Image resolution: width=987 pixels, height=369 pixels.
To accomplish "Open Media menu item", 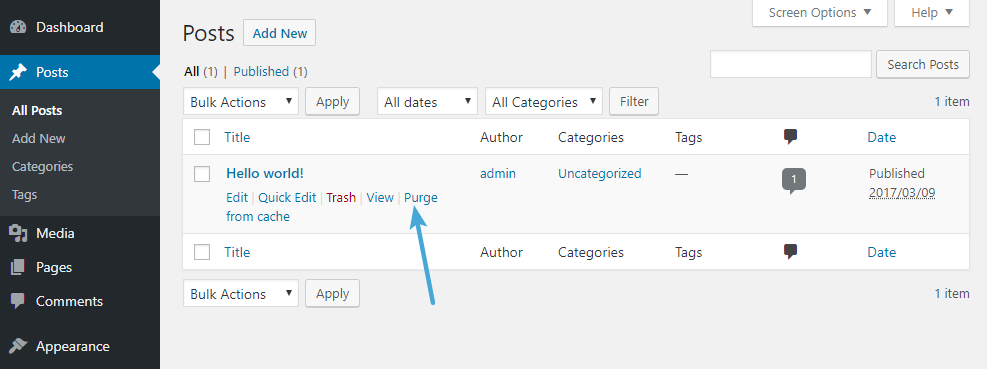I will pos(80,234).
